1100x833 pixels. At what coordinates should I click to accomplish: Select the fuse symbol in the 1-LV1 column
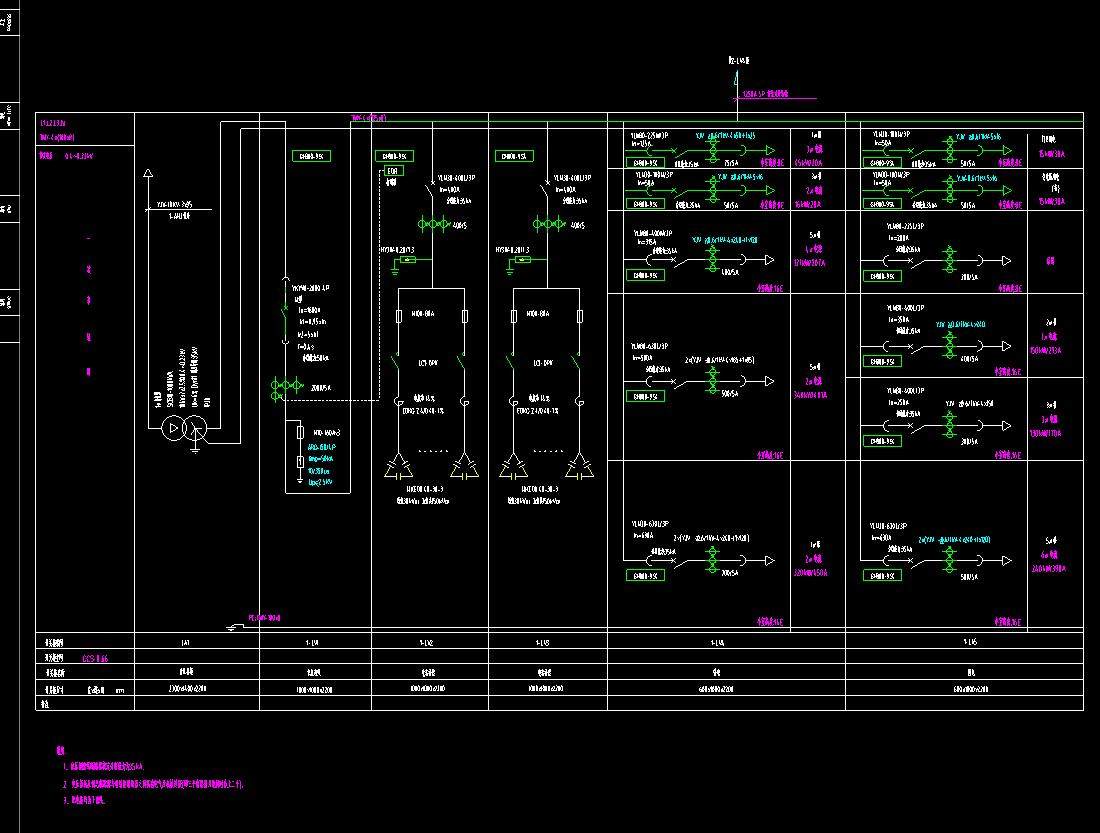(301, 432)
